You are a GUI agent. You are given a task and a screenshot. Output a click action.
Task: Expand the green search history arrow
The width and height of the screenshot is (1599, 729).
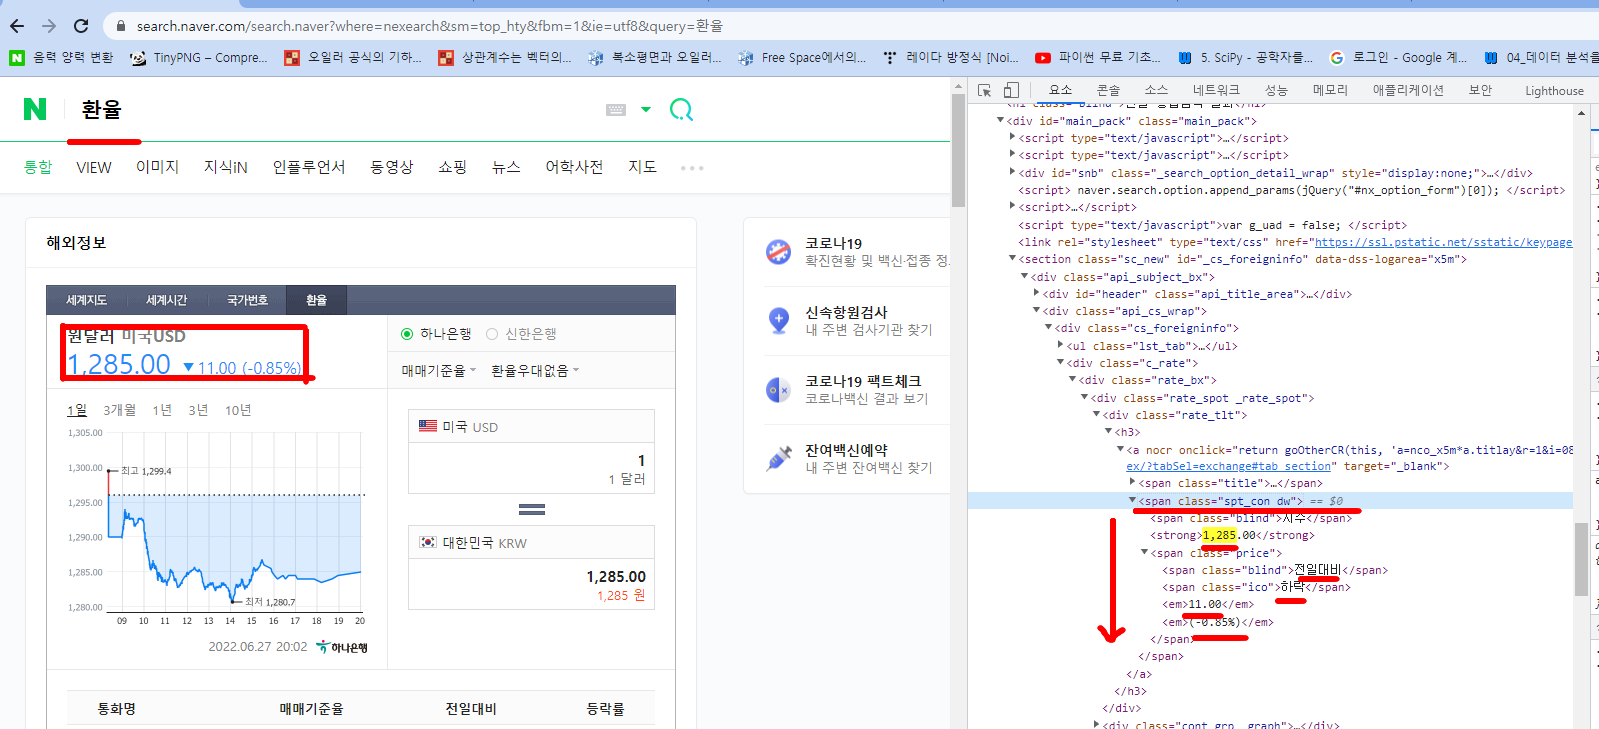click(x=646, y=110)
